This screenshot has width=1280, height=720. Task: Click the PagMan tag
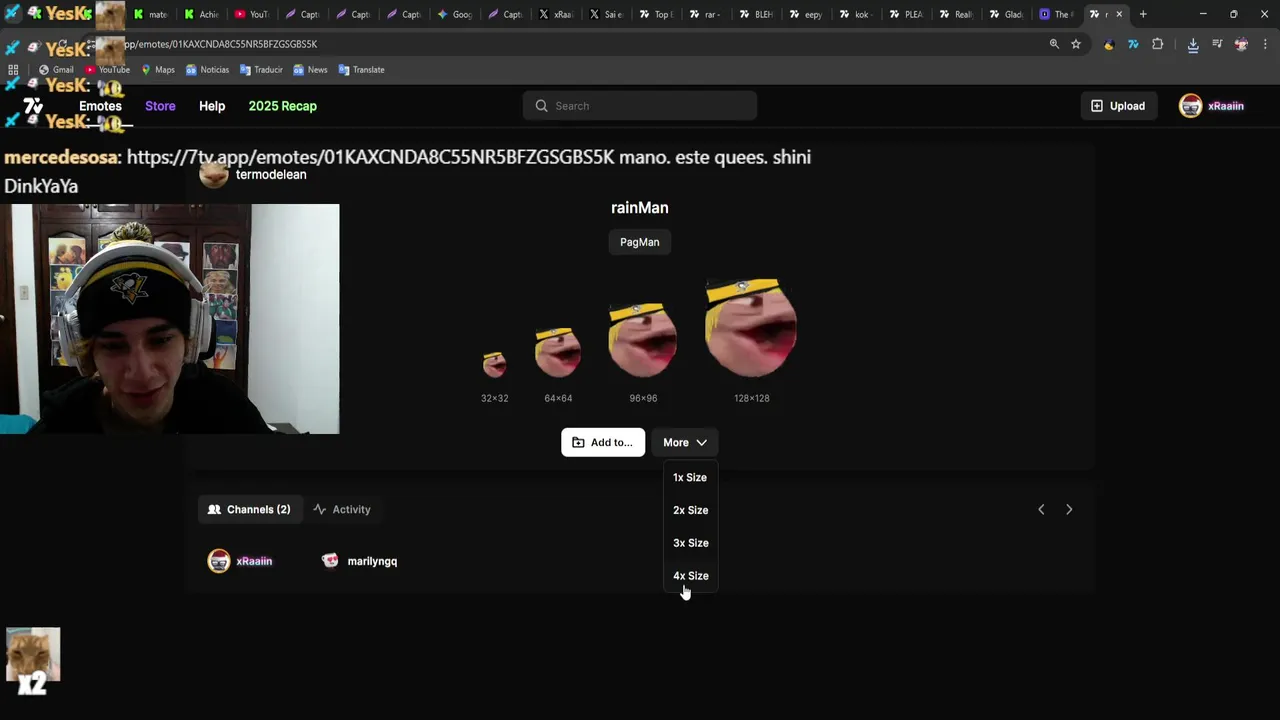pyautogui.click(x=640, y=242)
